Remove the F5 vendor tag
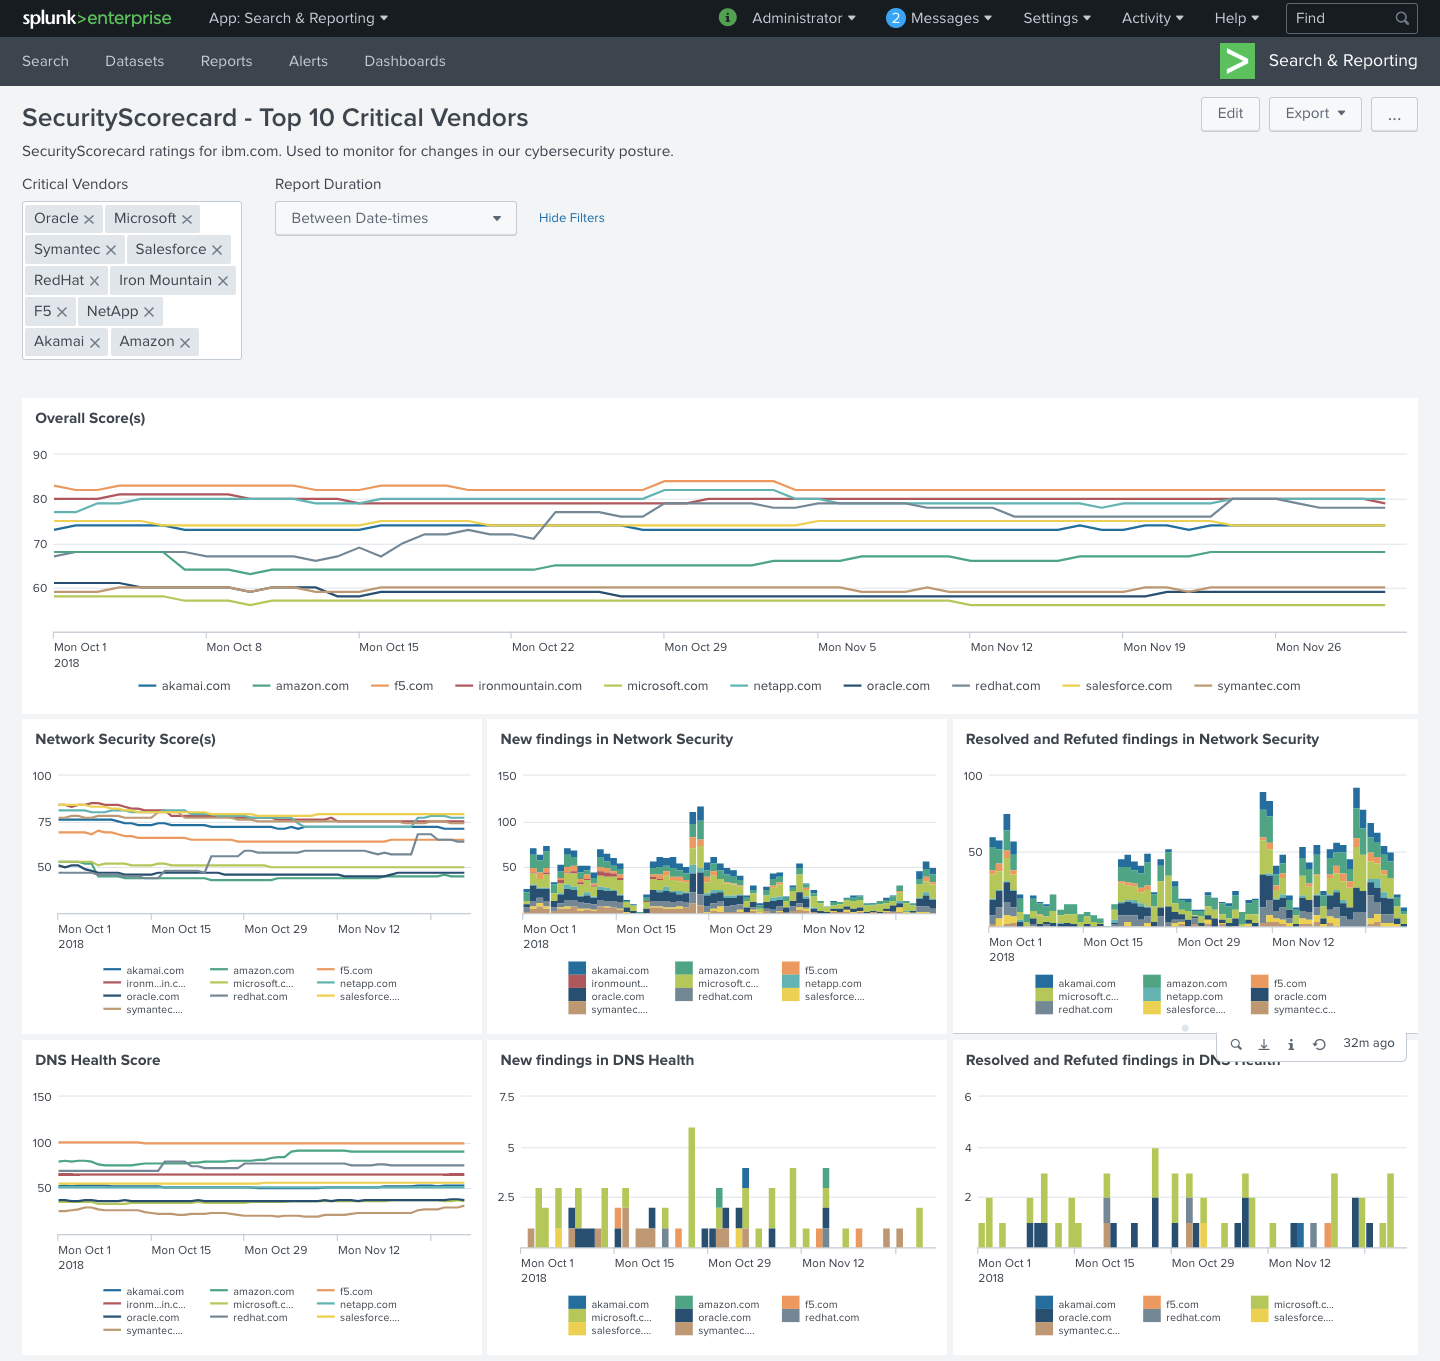 (62, 312)
